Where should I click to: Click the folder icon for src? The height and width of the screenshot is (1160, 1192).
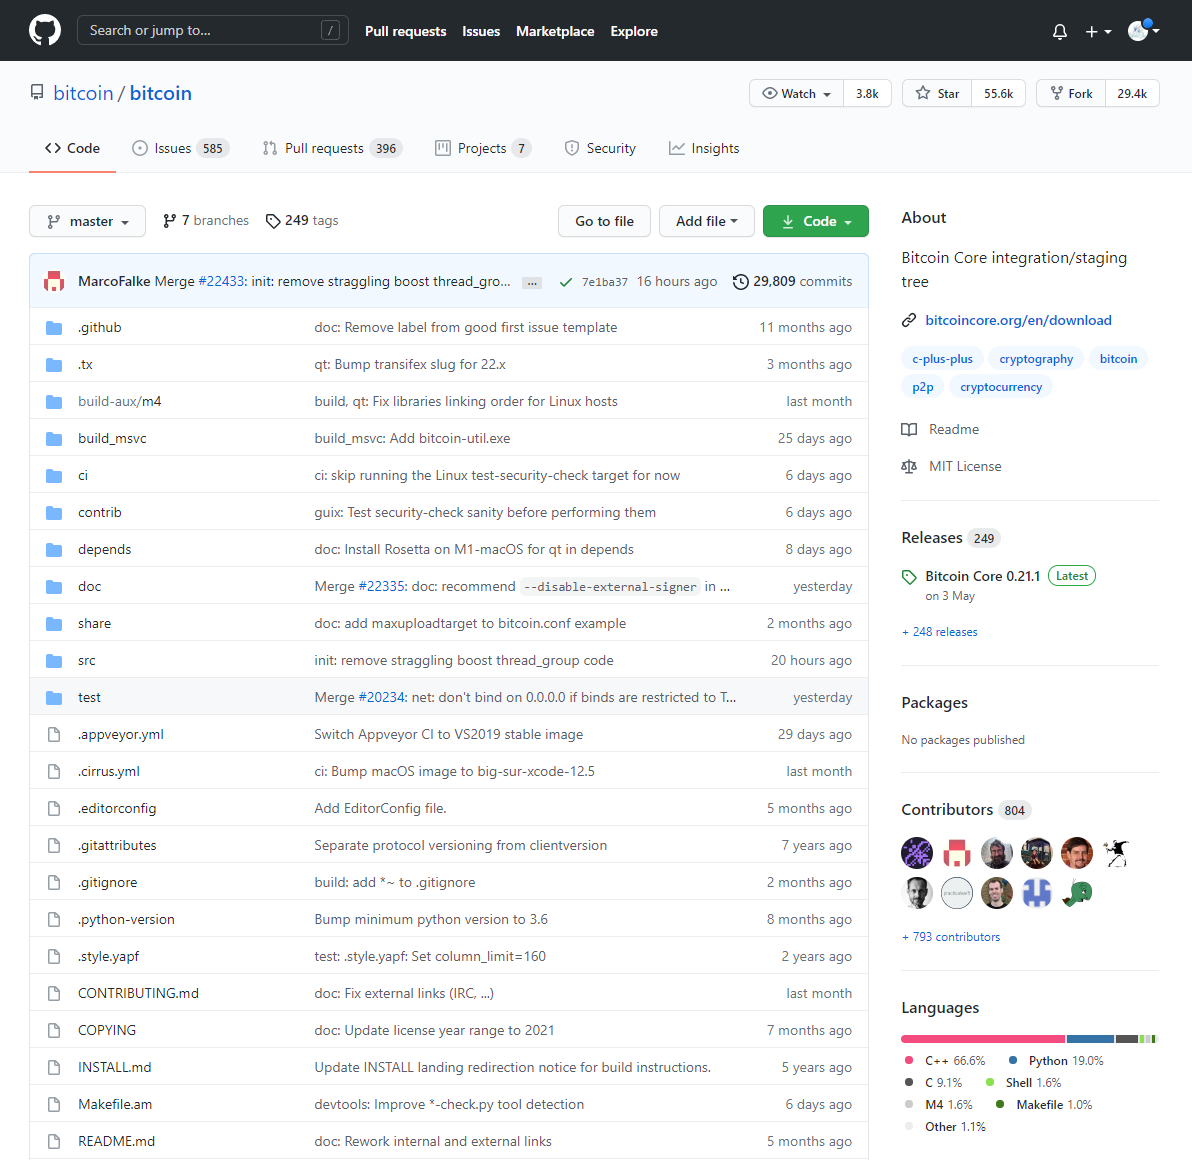(54, 661)
